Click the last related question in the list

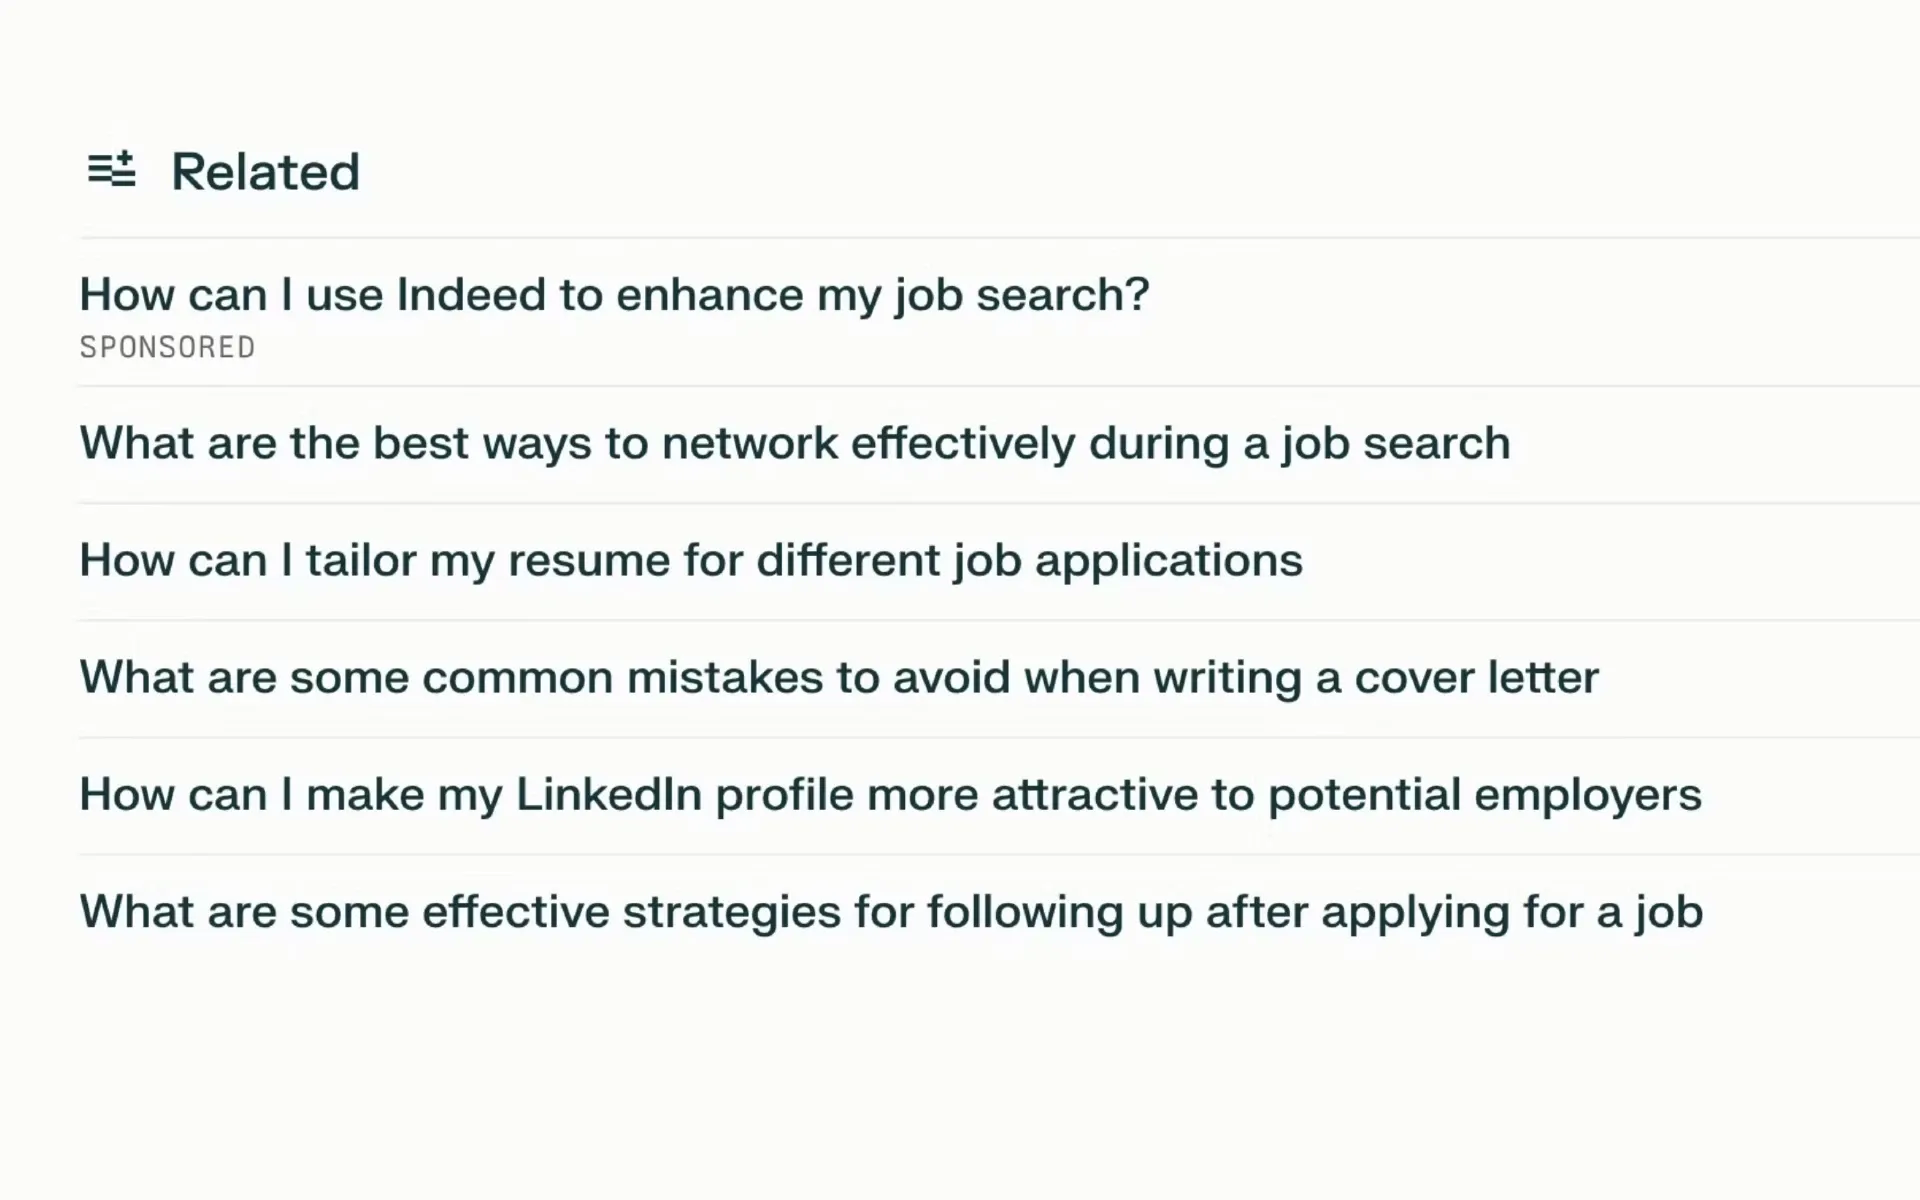coord(891,912)
